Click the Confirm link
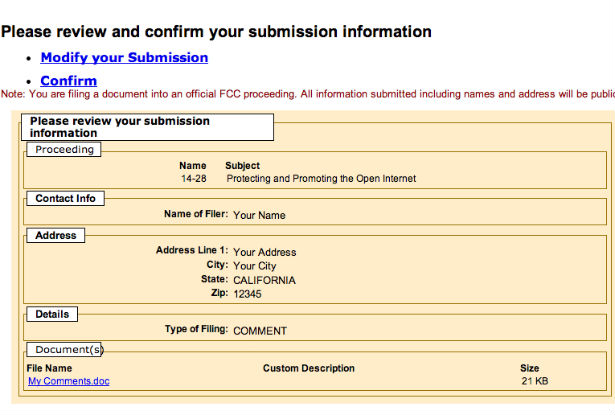615x415 pixels. (68, 81)
